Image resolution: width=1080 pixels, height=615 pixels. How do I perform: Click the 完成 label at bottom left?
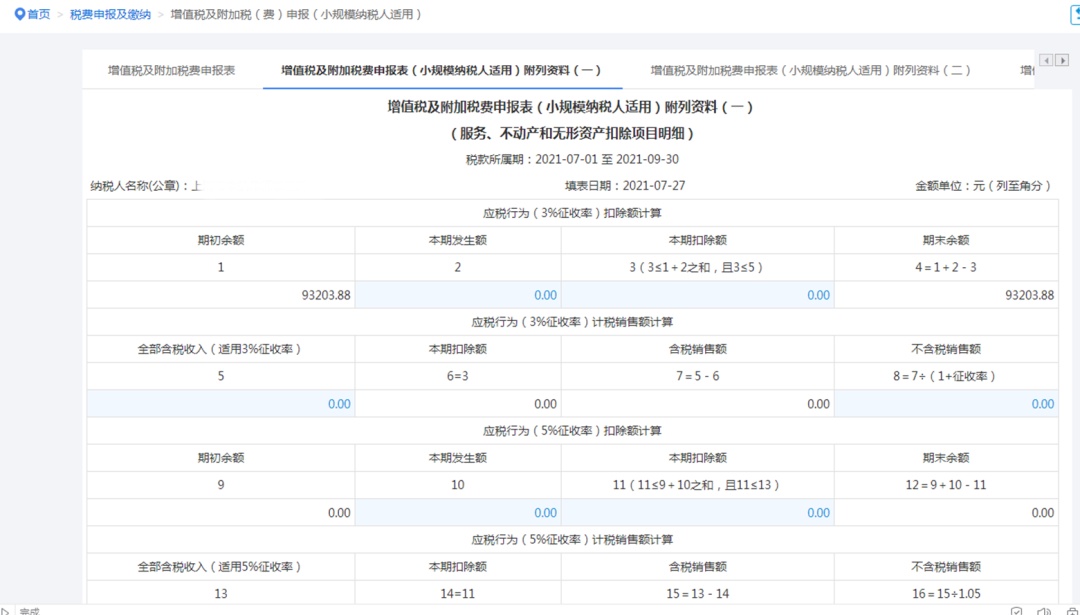pos(30,612)
